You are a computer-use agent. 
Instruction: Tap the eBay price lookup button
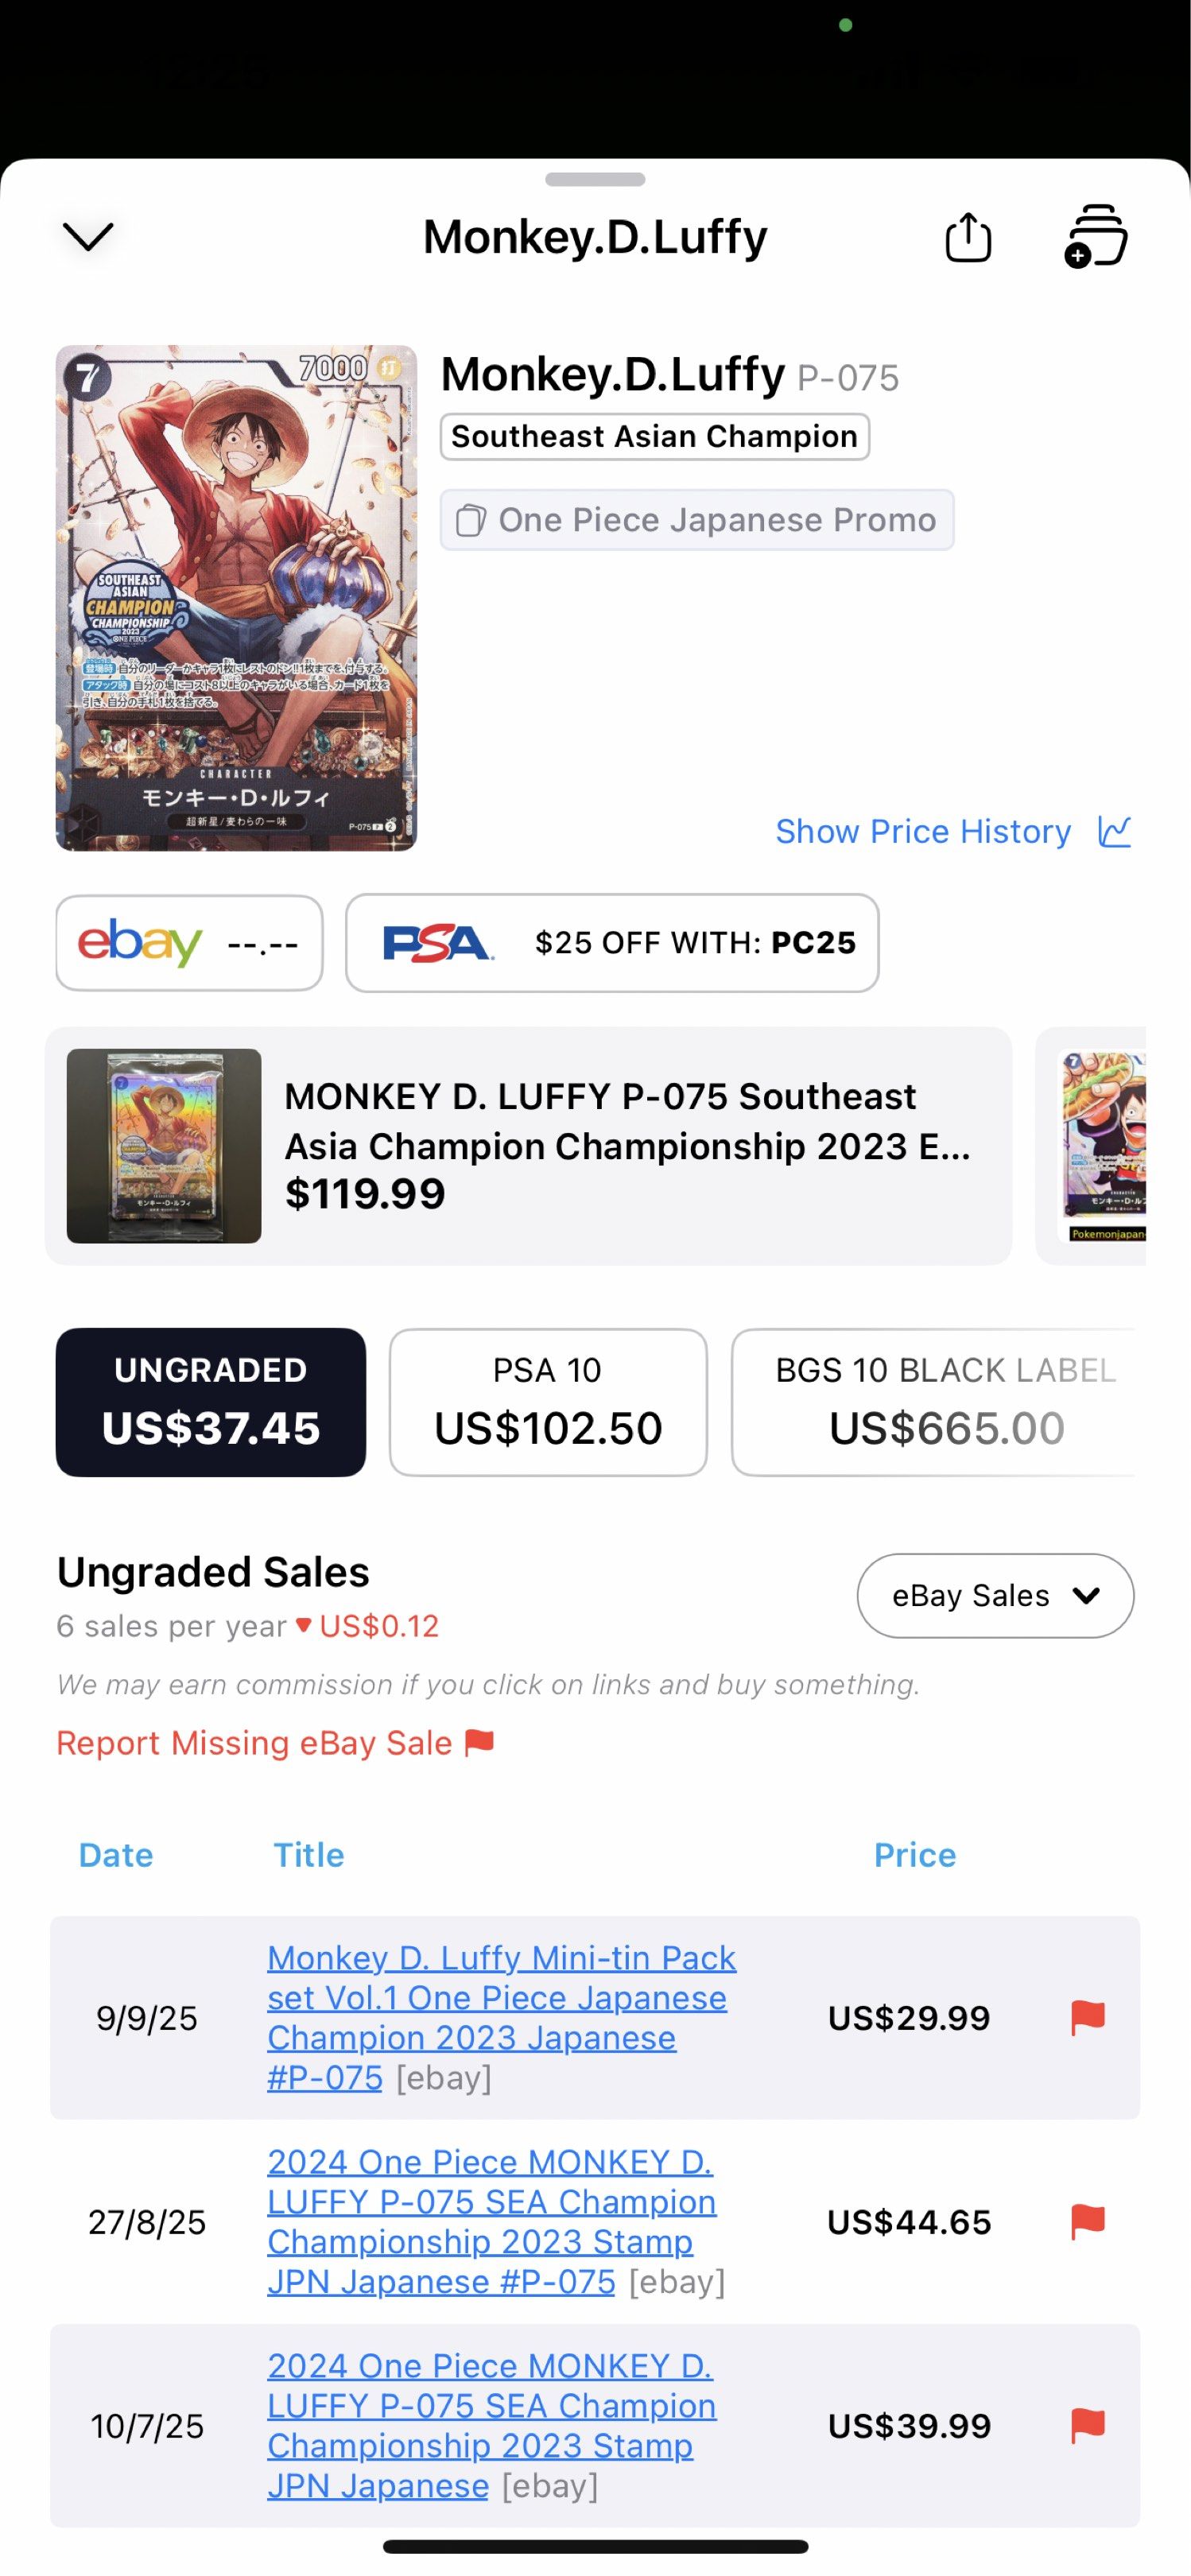(x=188, y=942)
